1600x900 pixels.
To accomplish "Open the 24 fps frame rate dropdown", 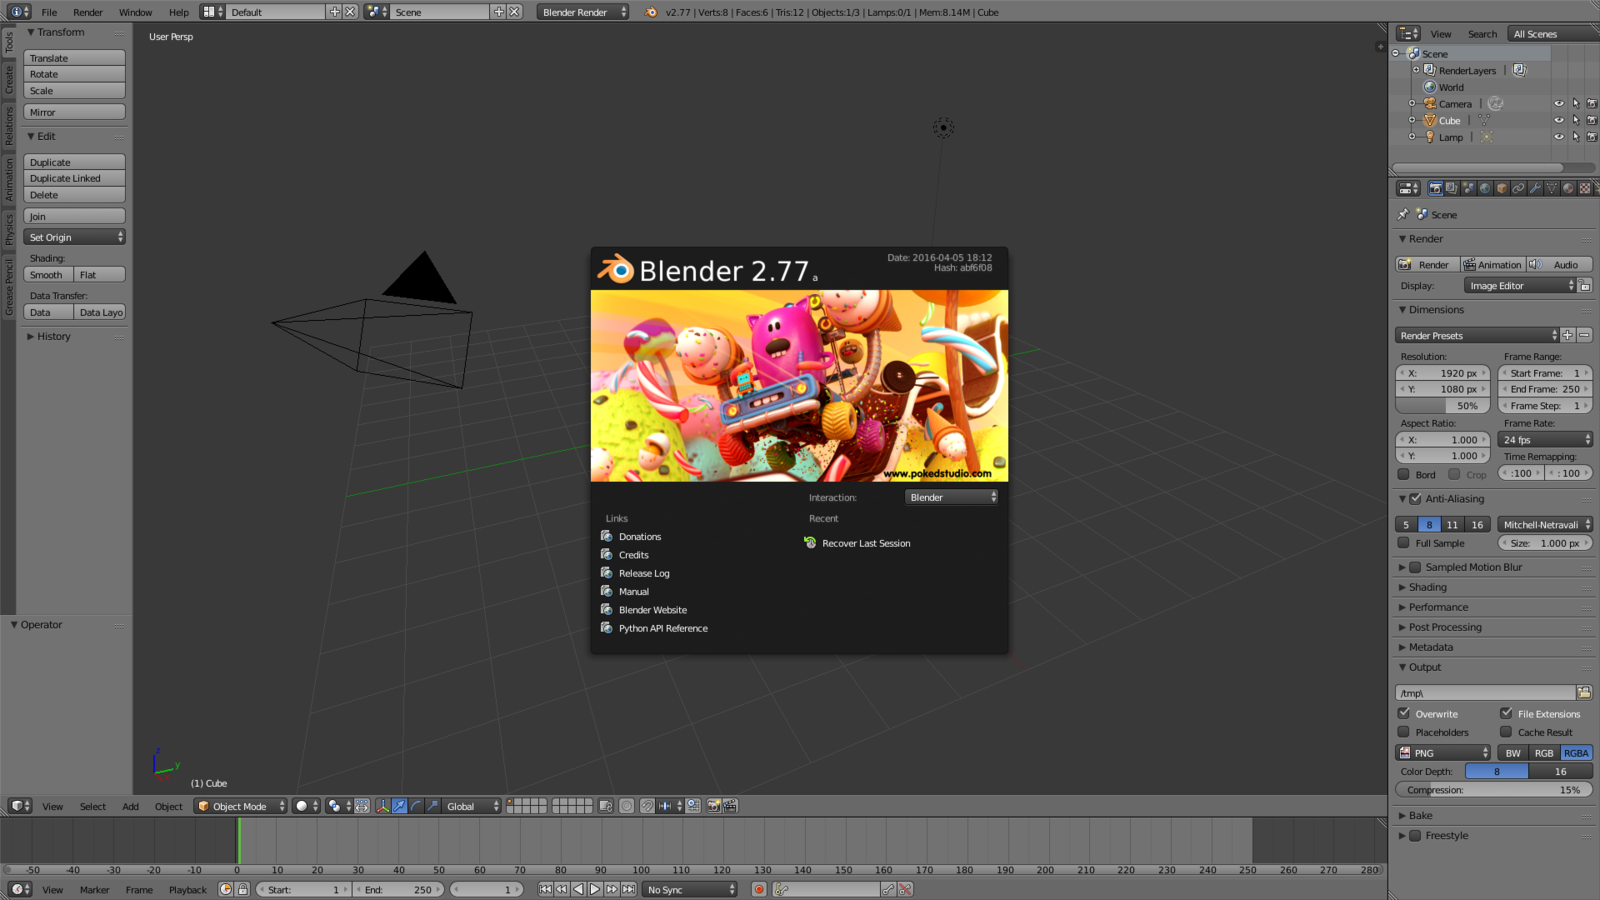I will tap(1546, 440).
